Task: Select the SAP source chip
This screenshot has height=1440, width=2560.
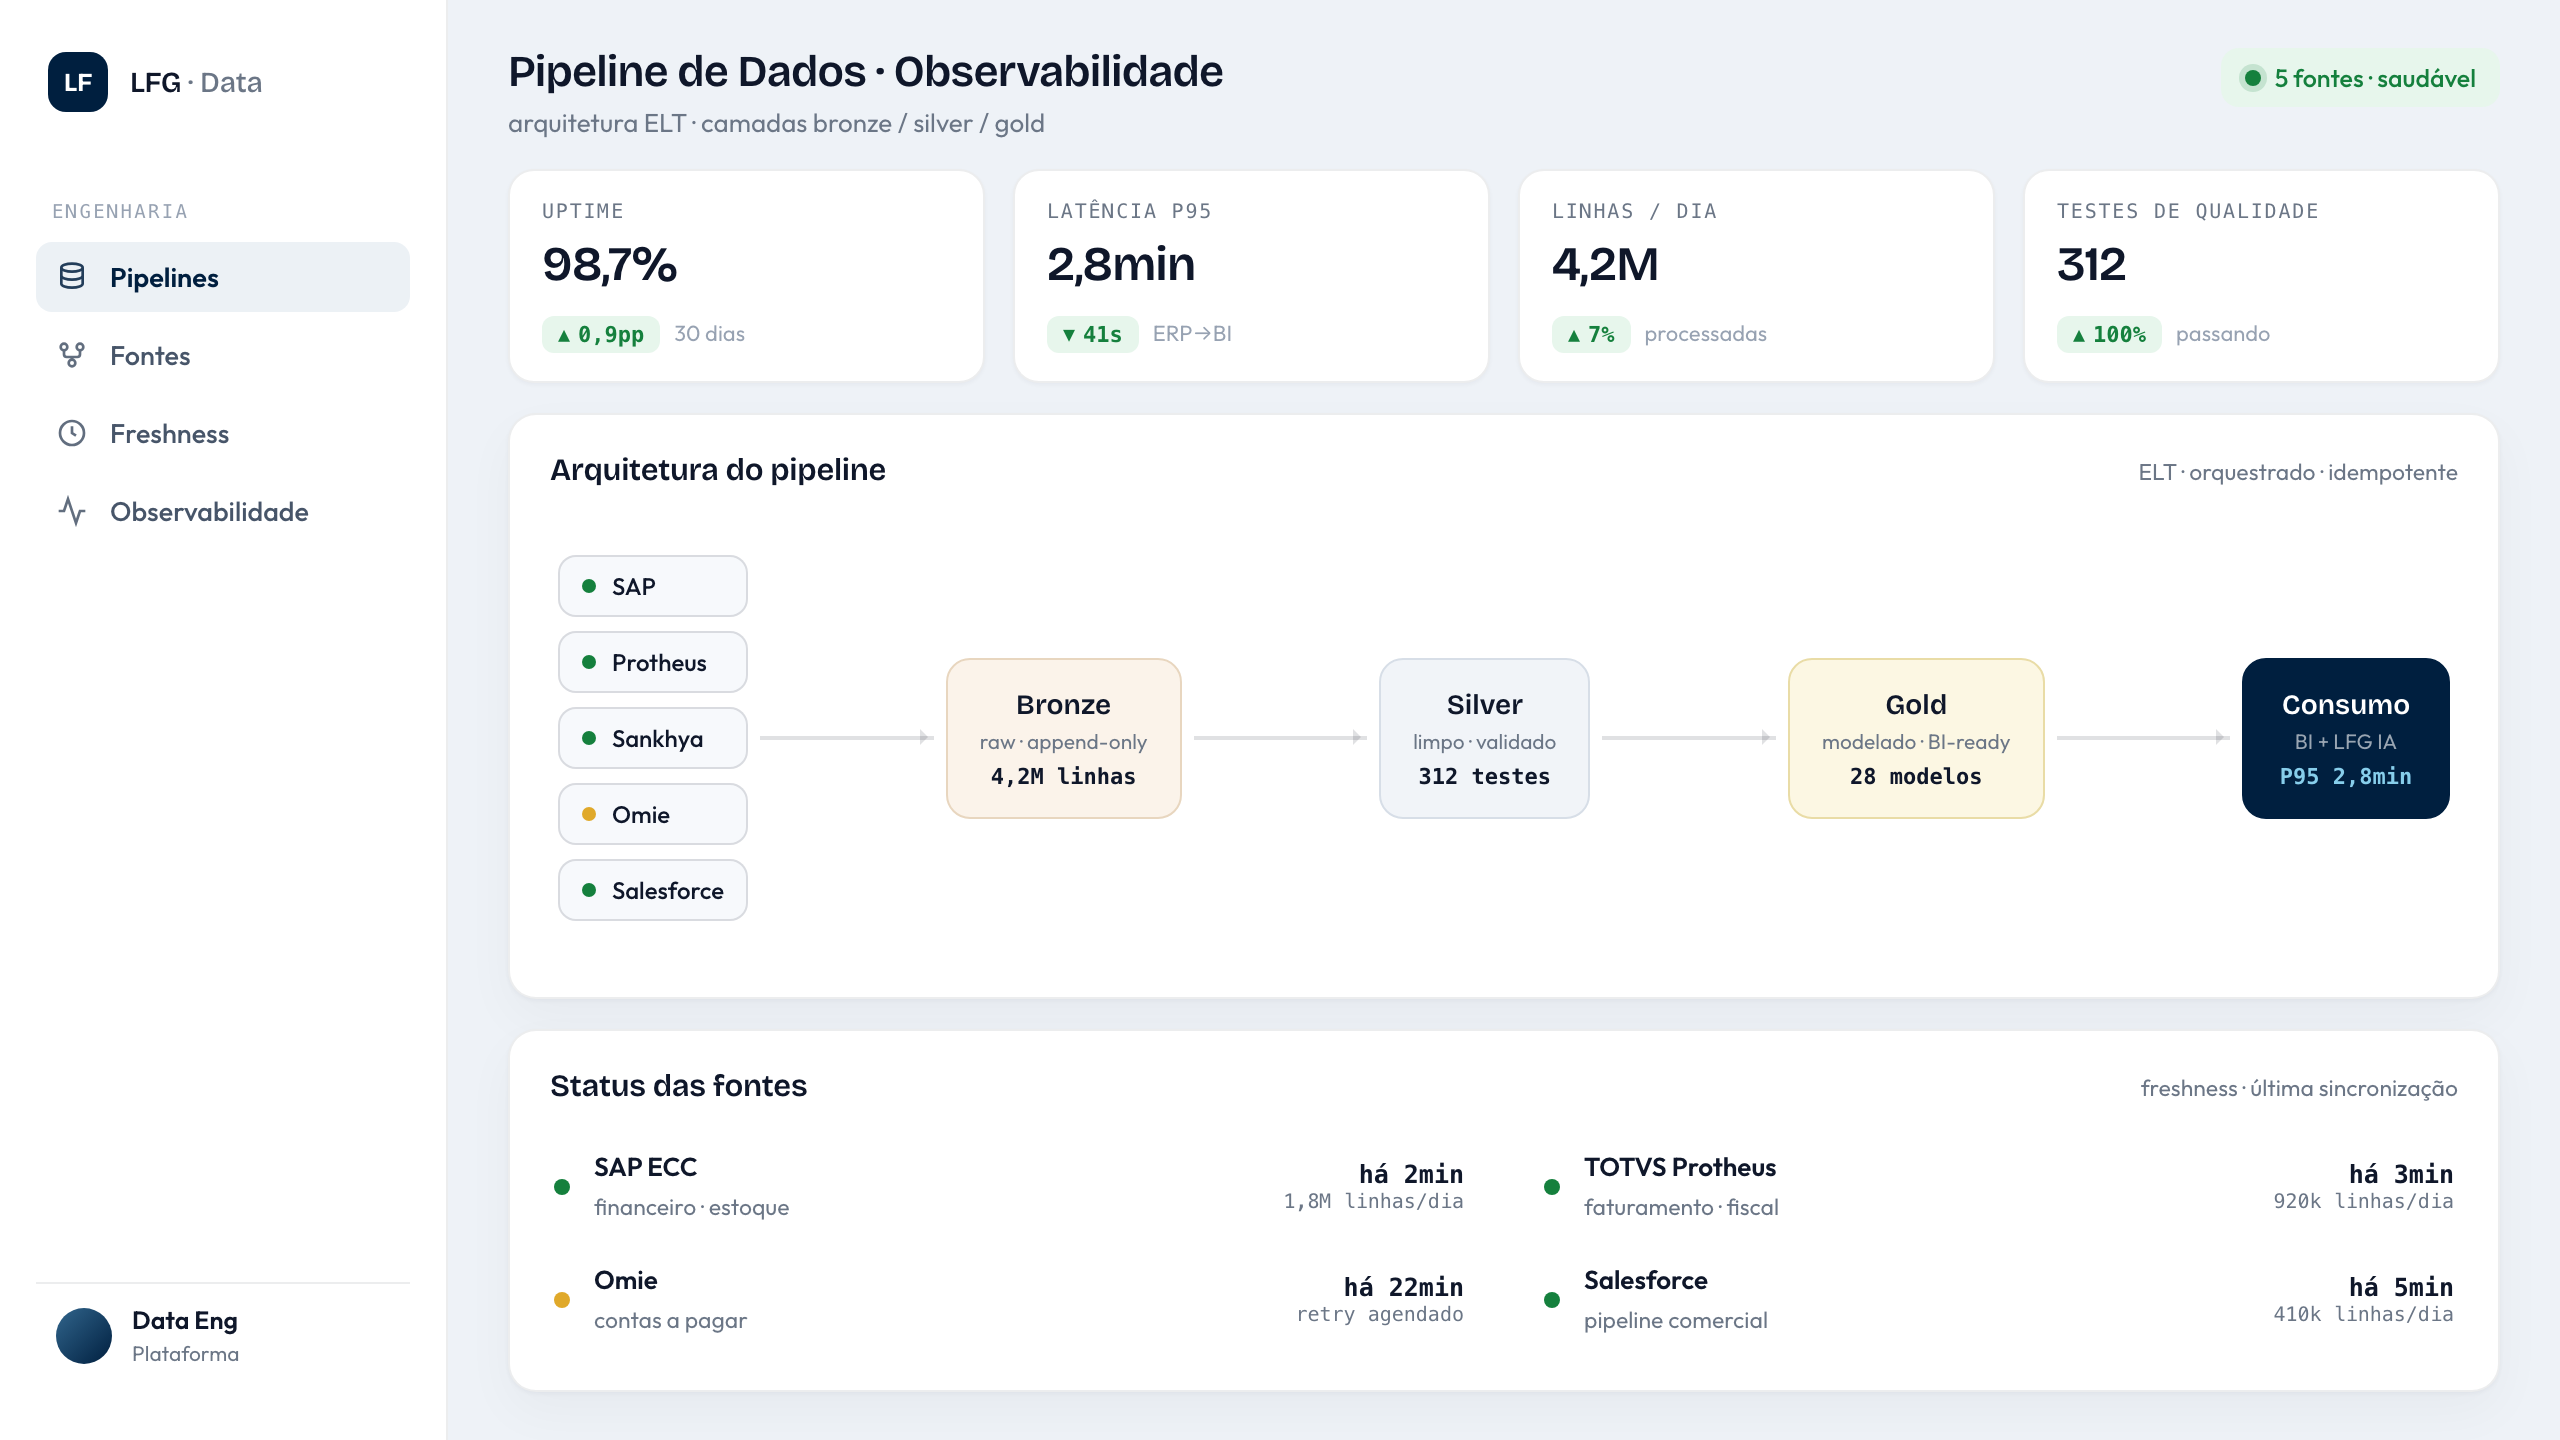Action: [653, 586]
